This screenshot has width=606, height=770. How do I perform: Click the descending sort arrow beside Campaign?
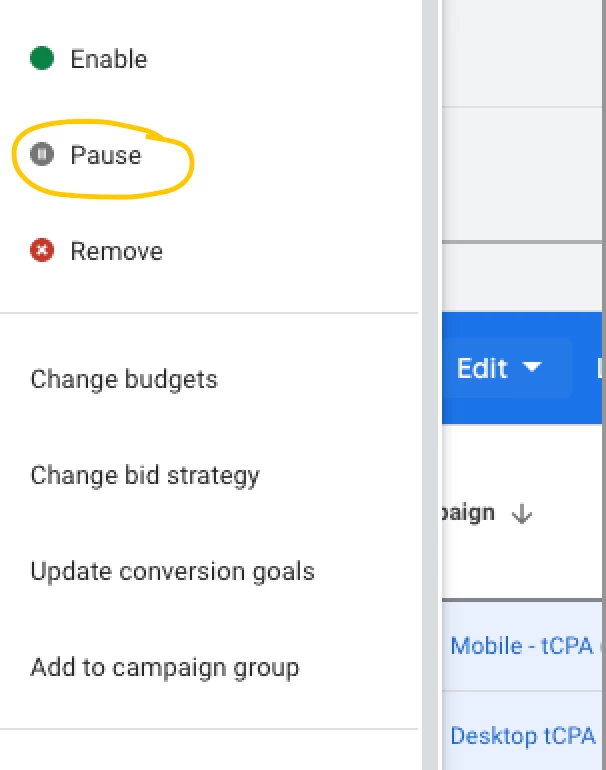point(521,514)
